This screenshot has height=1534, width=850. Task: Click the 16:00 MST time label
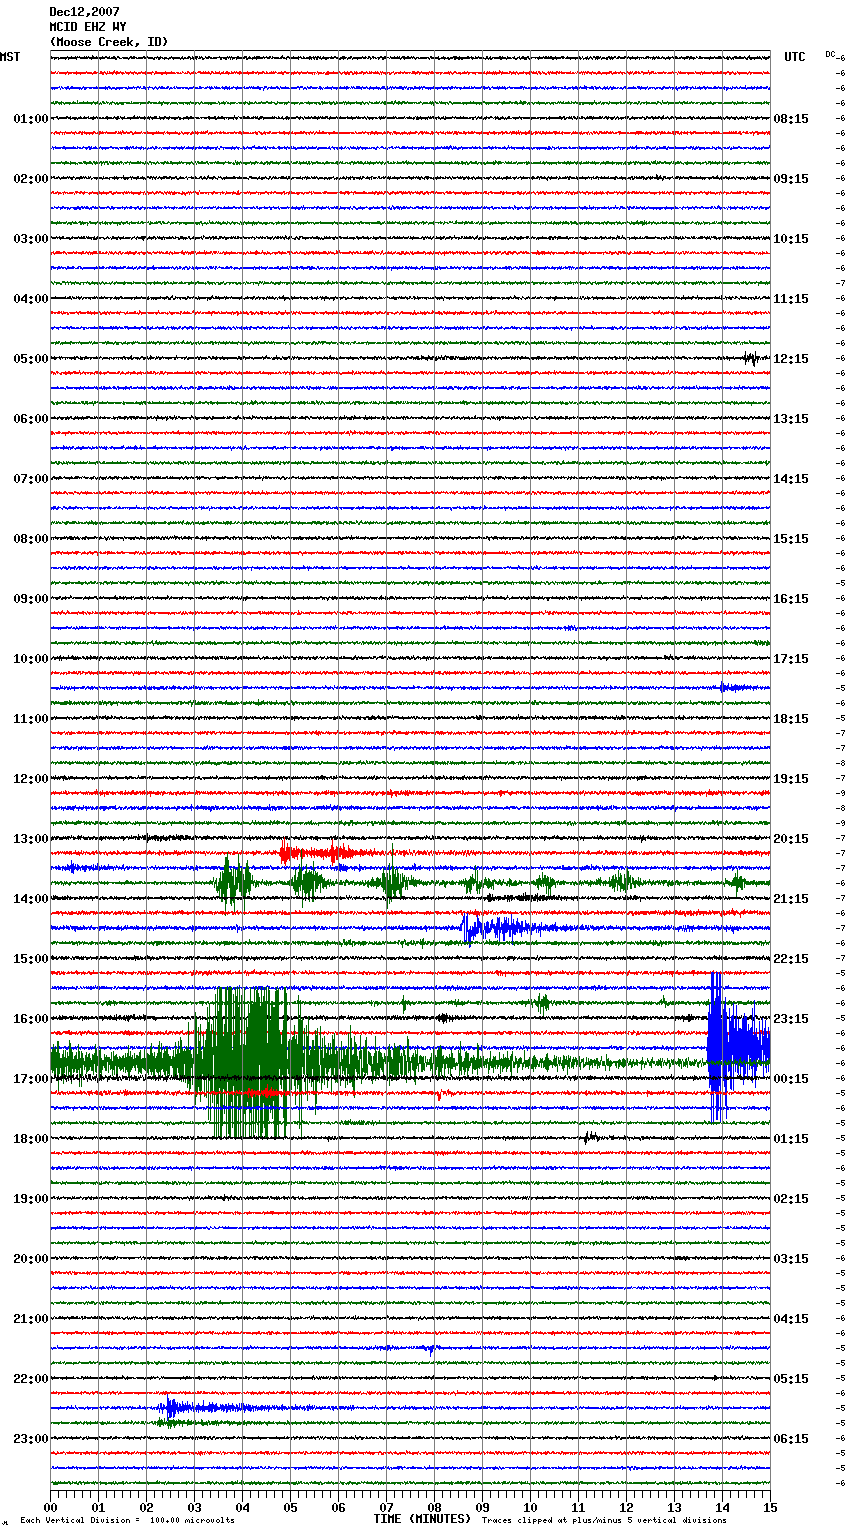(31, 1019)
